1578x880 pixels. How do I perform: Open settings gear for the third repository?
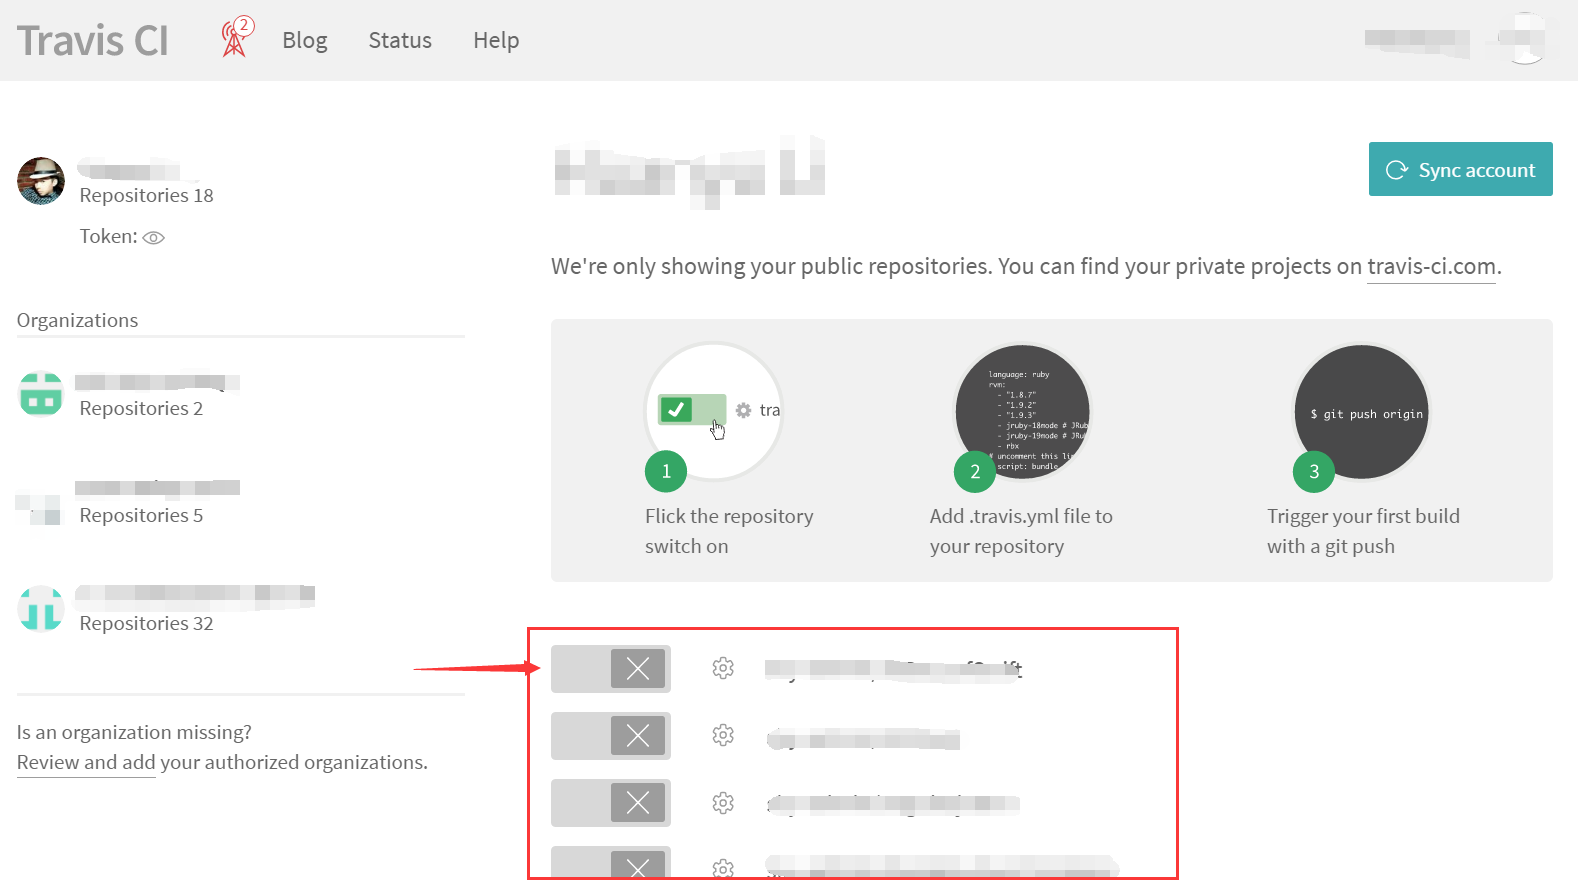(723, 803)
